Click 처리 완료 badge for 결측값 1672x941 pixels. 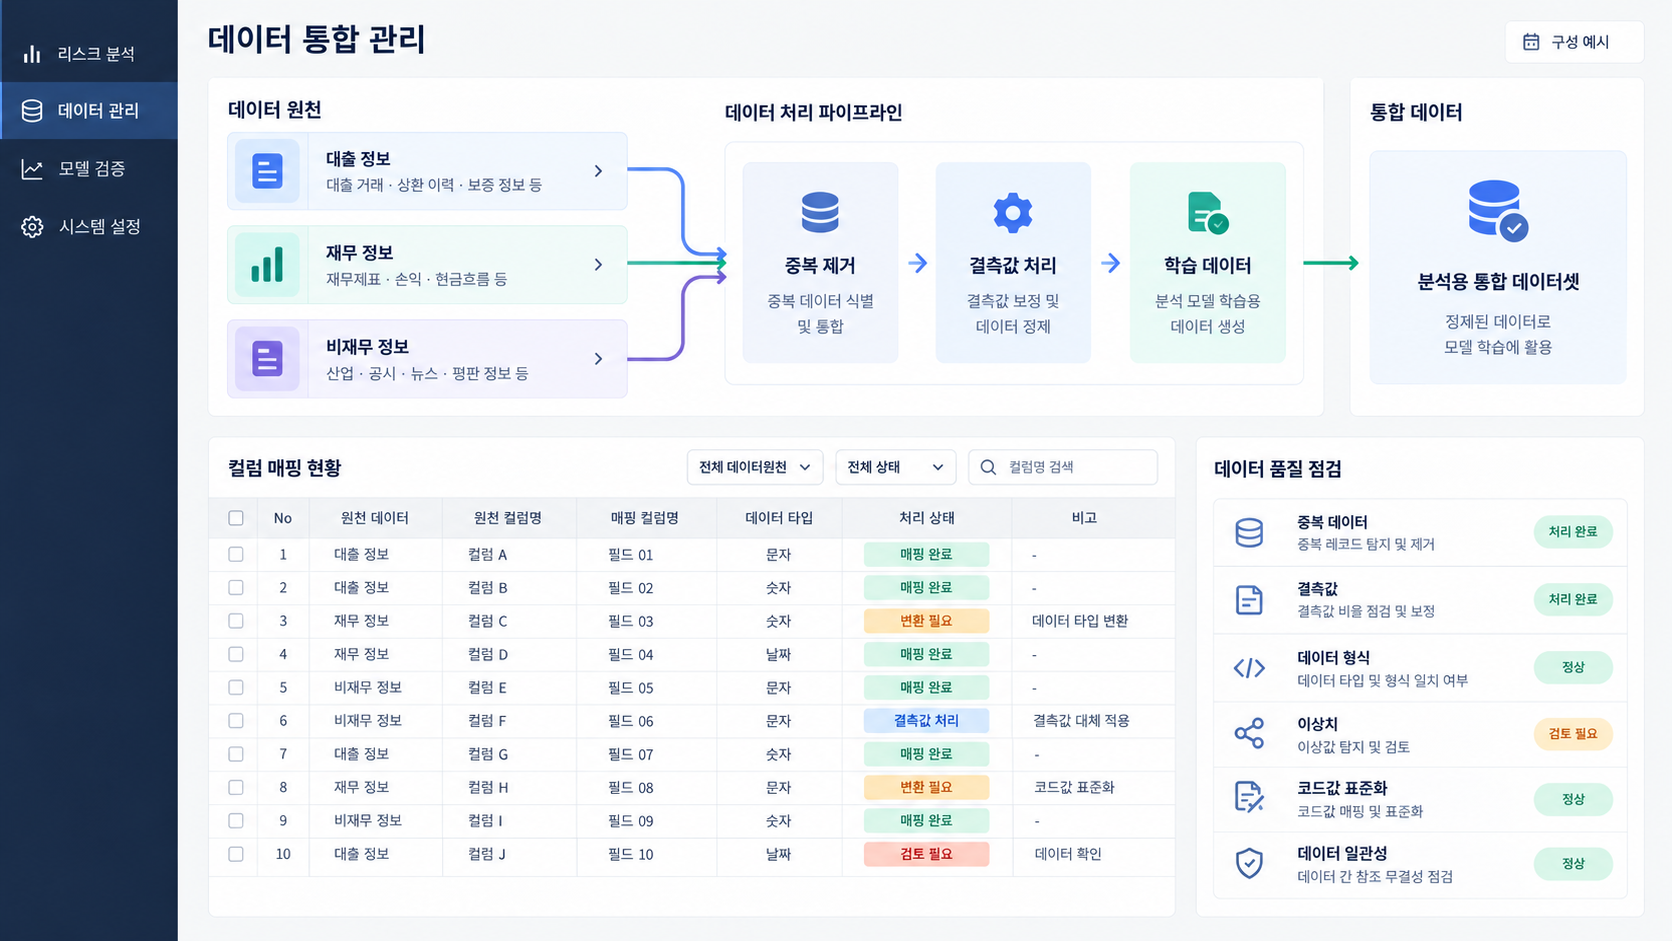[x=1573, y=600]
